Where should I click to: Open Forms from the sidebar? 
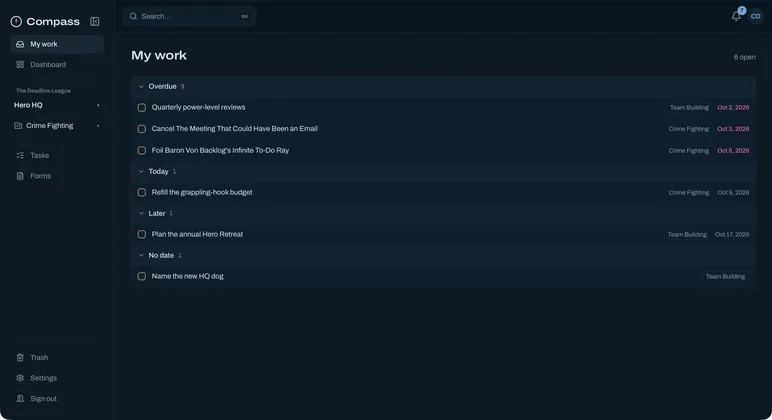[x=57, y=176]
